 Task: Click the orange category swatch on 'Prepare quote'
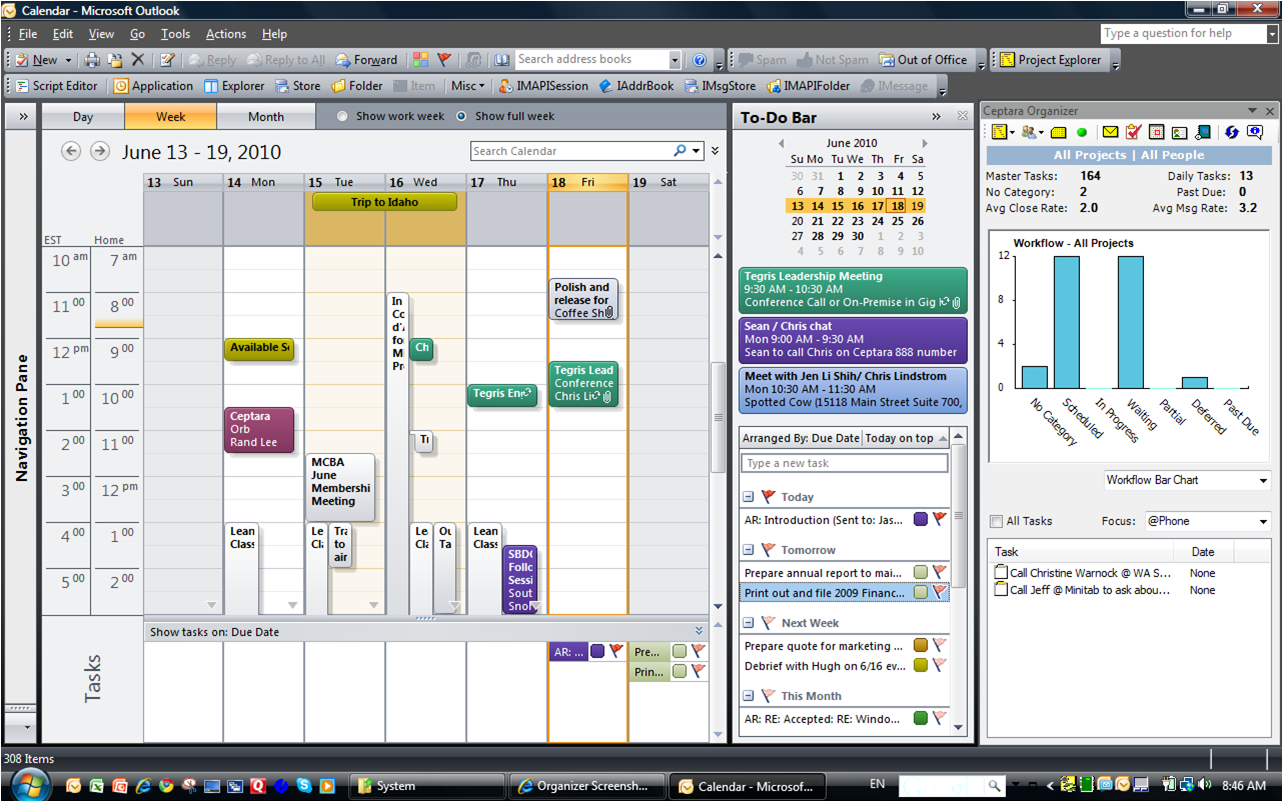click(921, 646)
